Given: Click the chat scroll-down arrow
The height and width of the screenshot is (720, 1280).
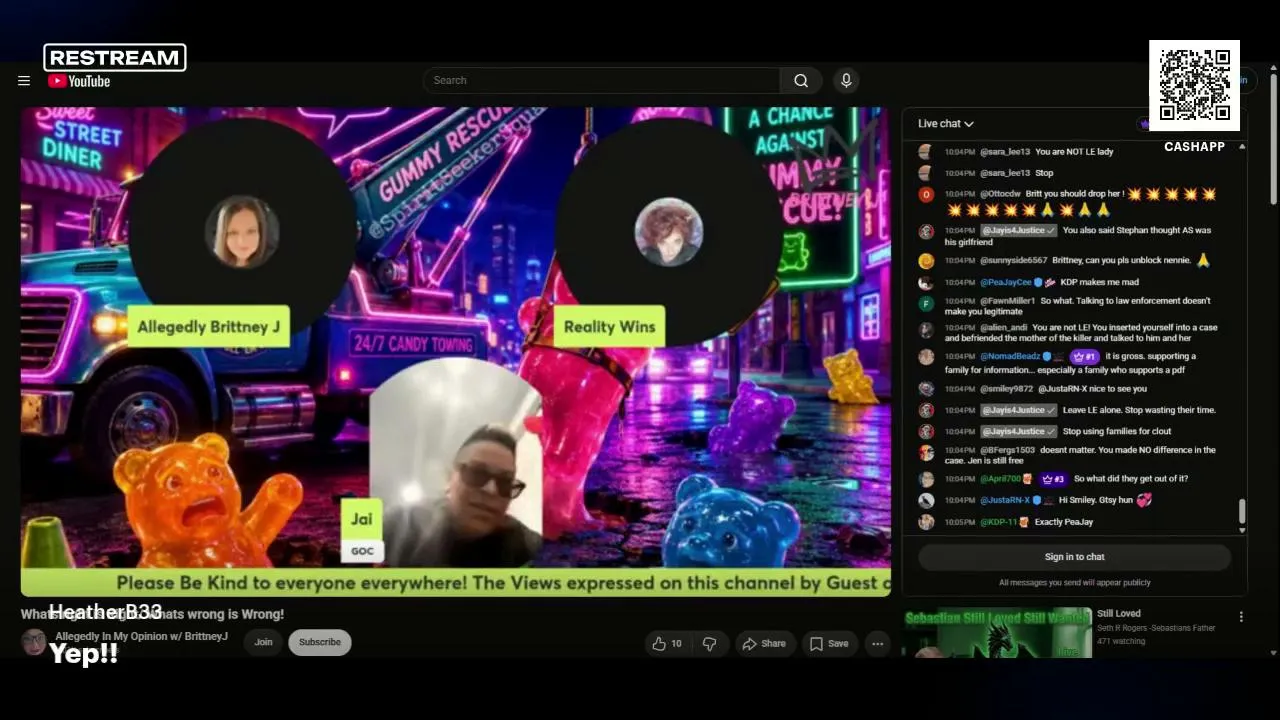Looking at the screenshot, I should (x=1242, y=530).
